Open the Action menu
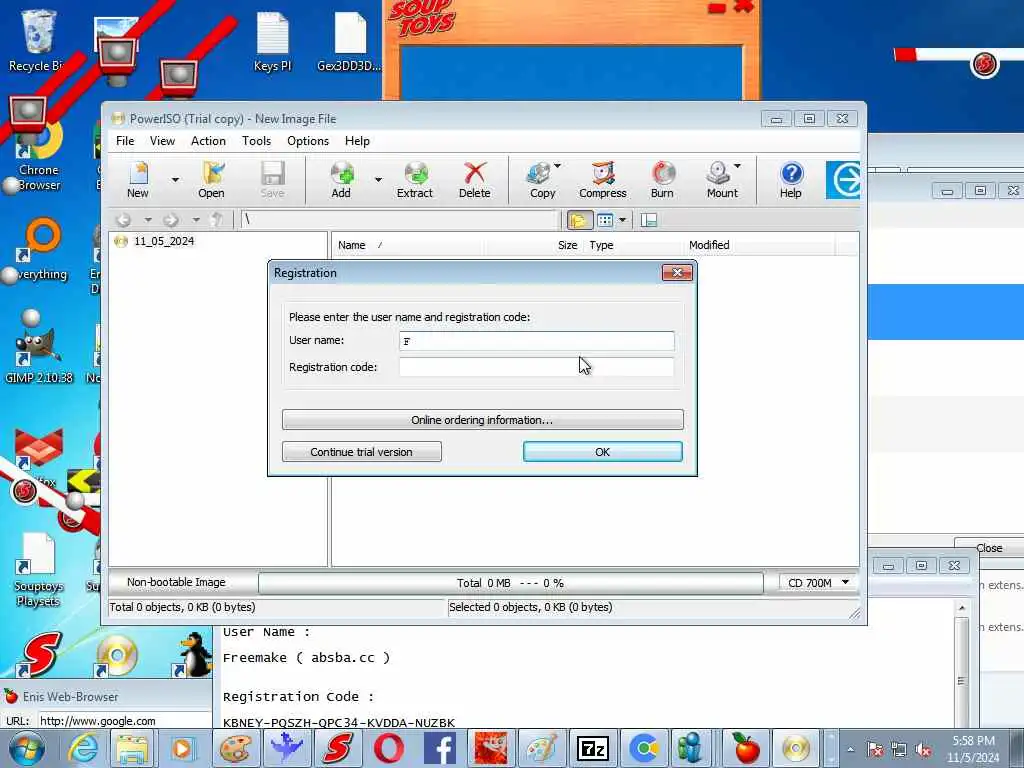The width and height of the screenshot is (1024, 768). point(208,141)
